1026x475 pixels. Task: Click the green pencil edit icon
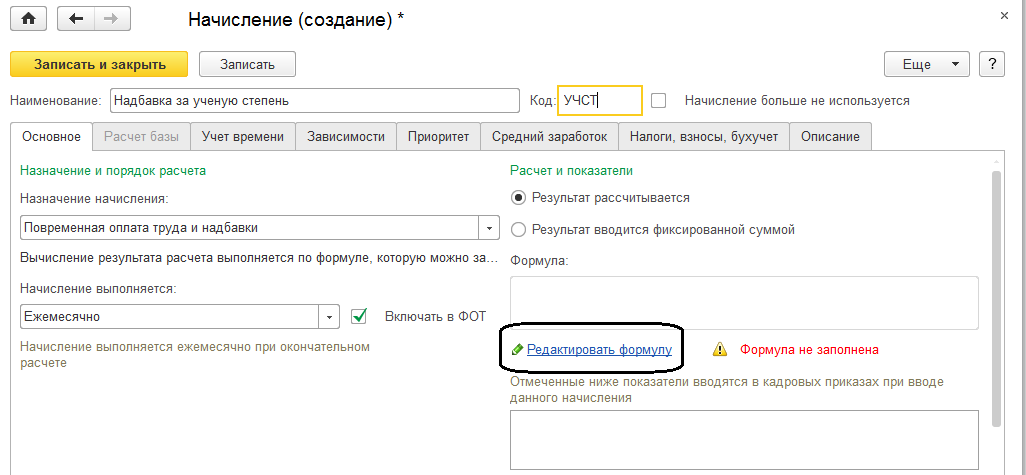516,350
